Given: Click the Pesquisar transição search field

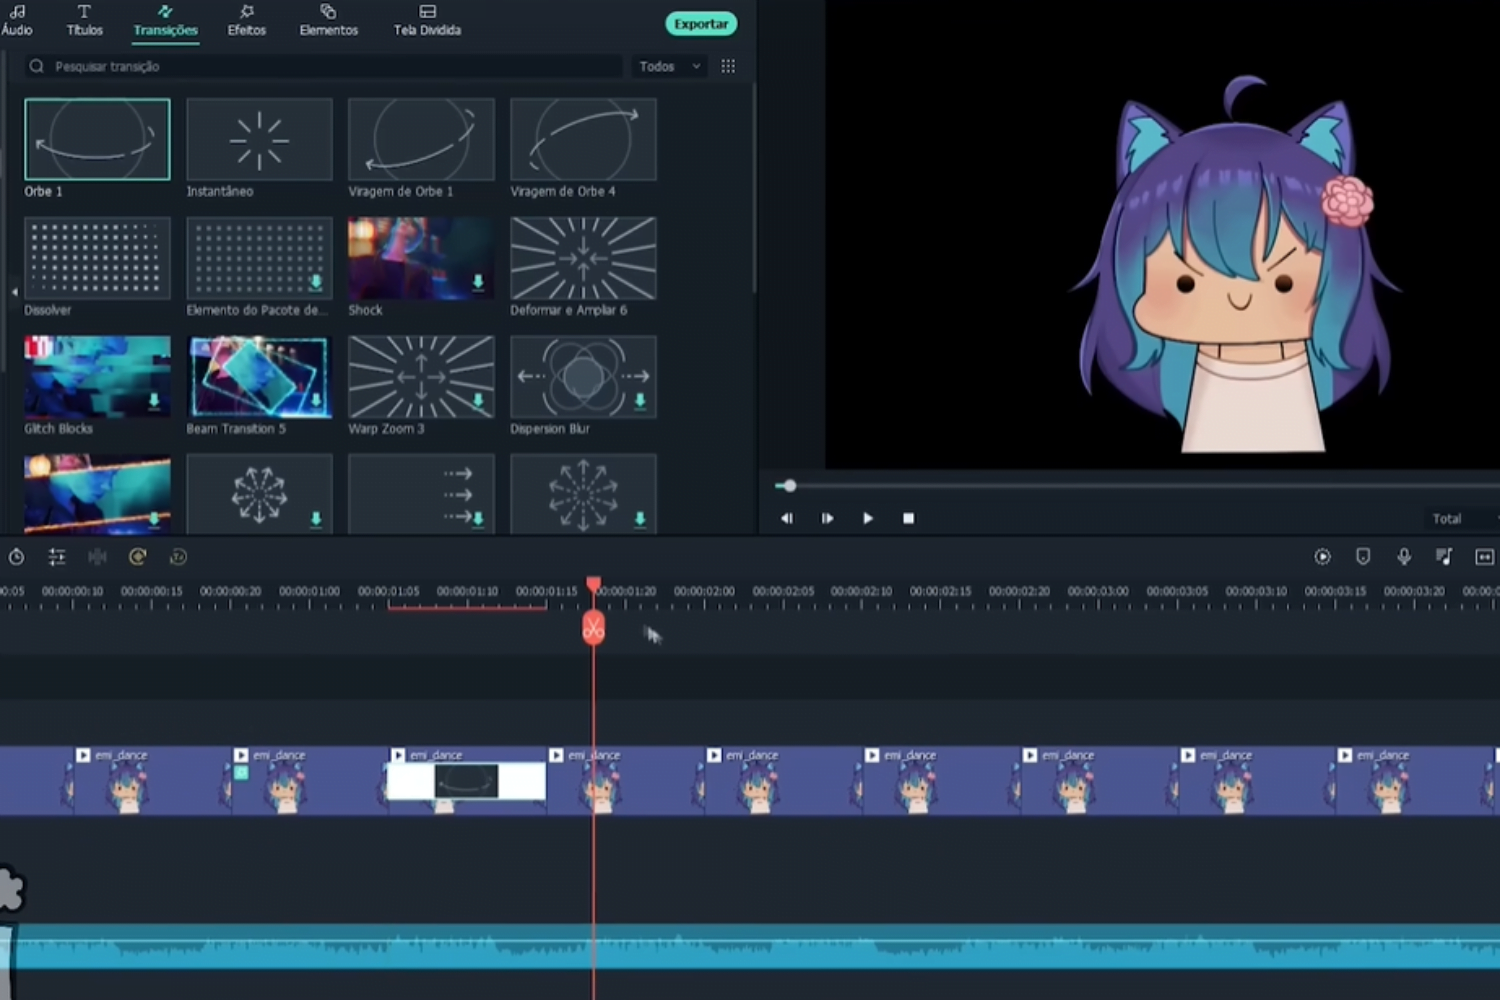Looking at the screenshot, I should click(x=320, y=66).
